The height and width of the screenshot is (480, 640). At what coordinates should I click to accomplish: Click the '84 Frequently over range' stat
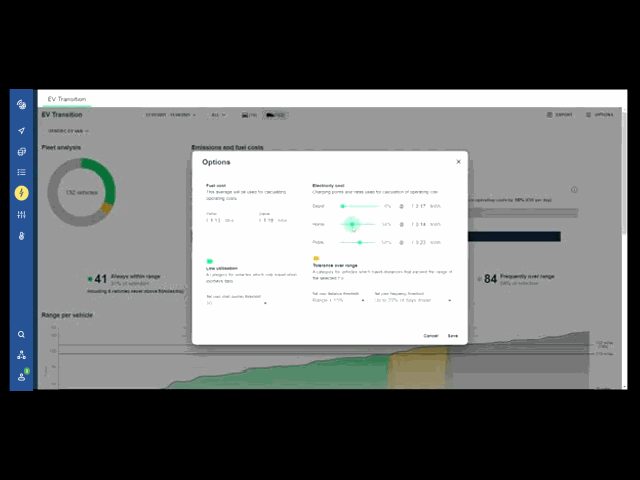[x=516, y=279]
